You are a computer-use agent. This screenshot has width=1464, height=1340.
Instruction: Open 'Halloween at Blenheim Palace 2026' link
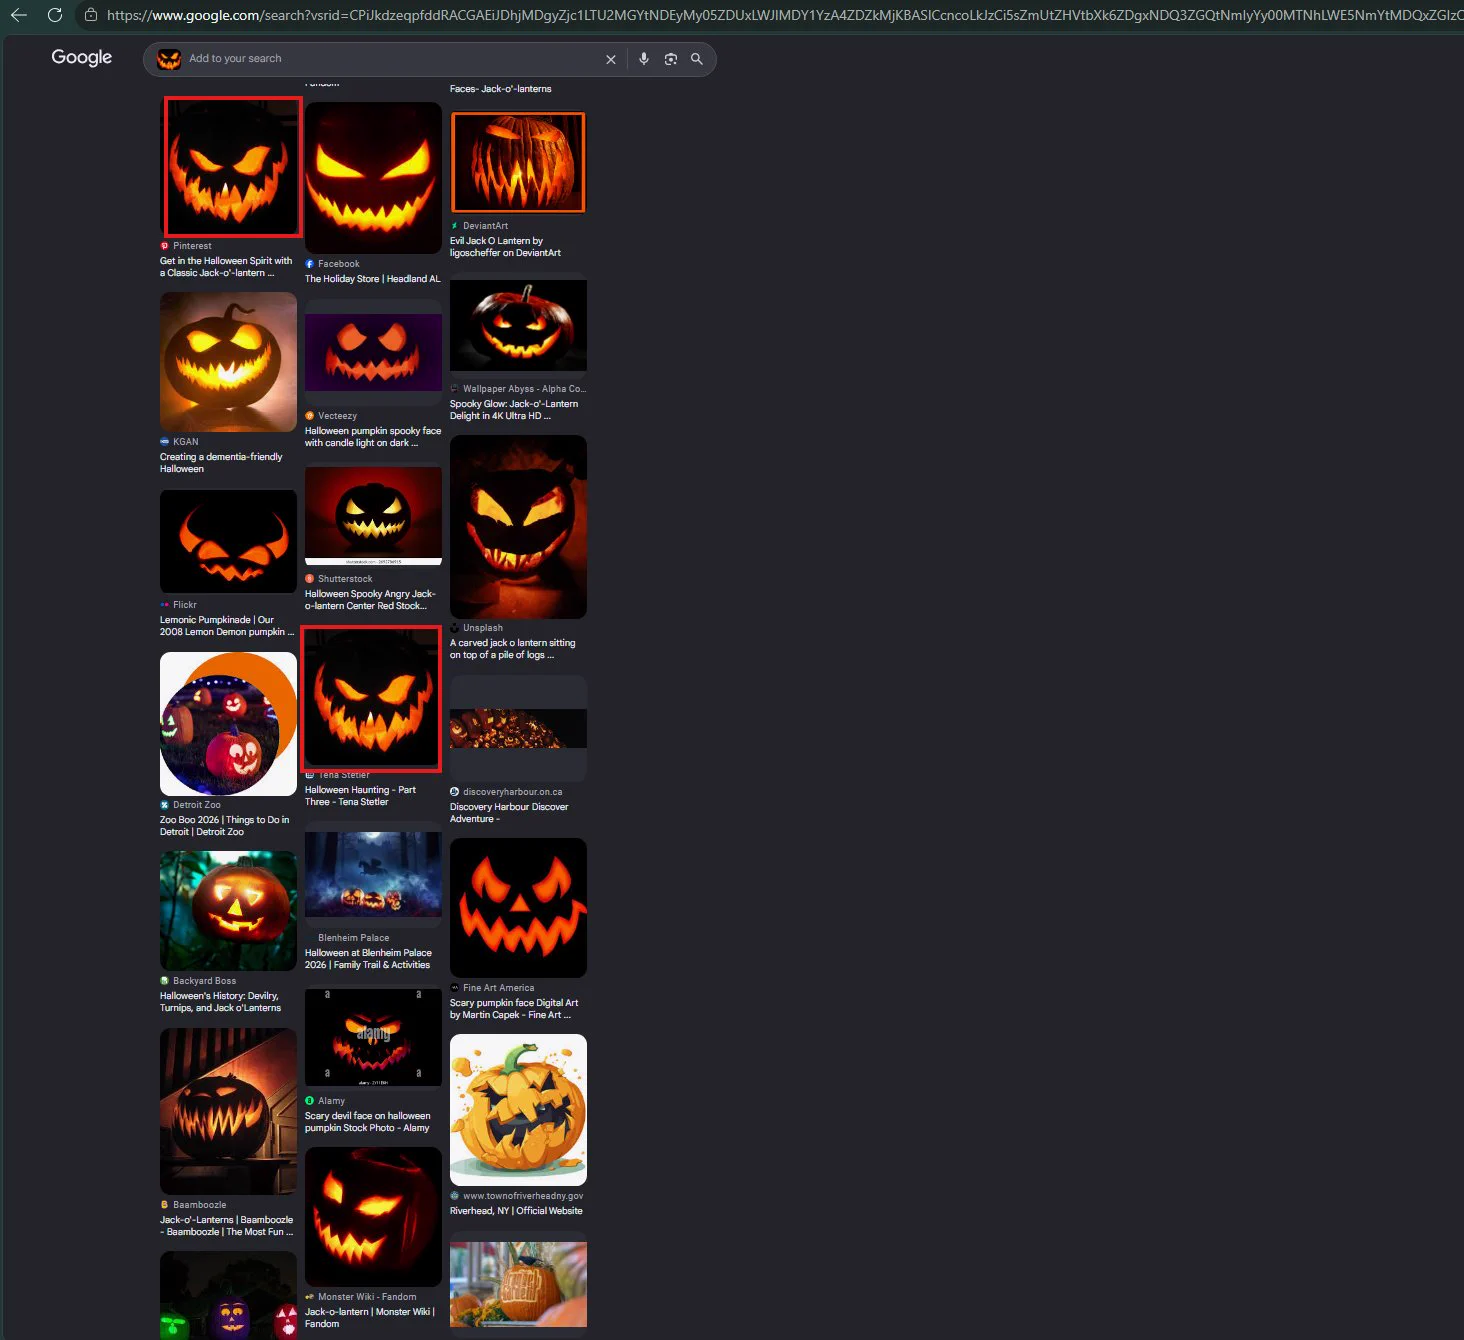click(368, 959)
